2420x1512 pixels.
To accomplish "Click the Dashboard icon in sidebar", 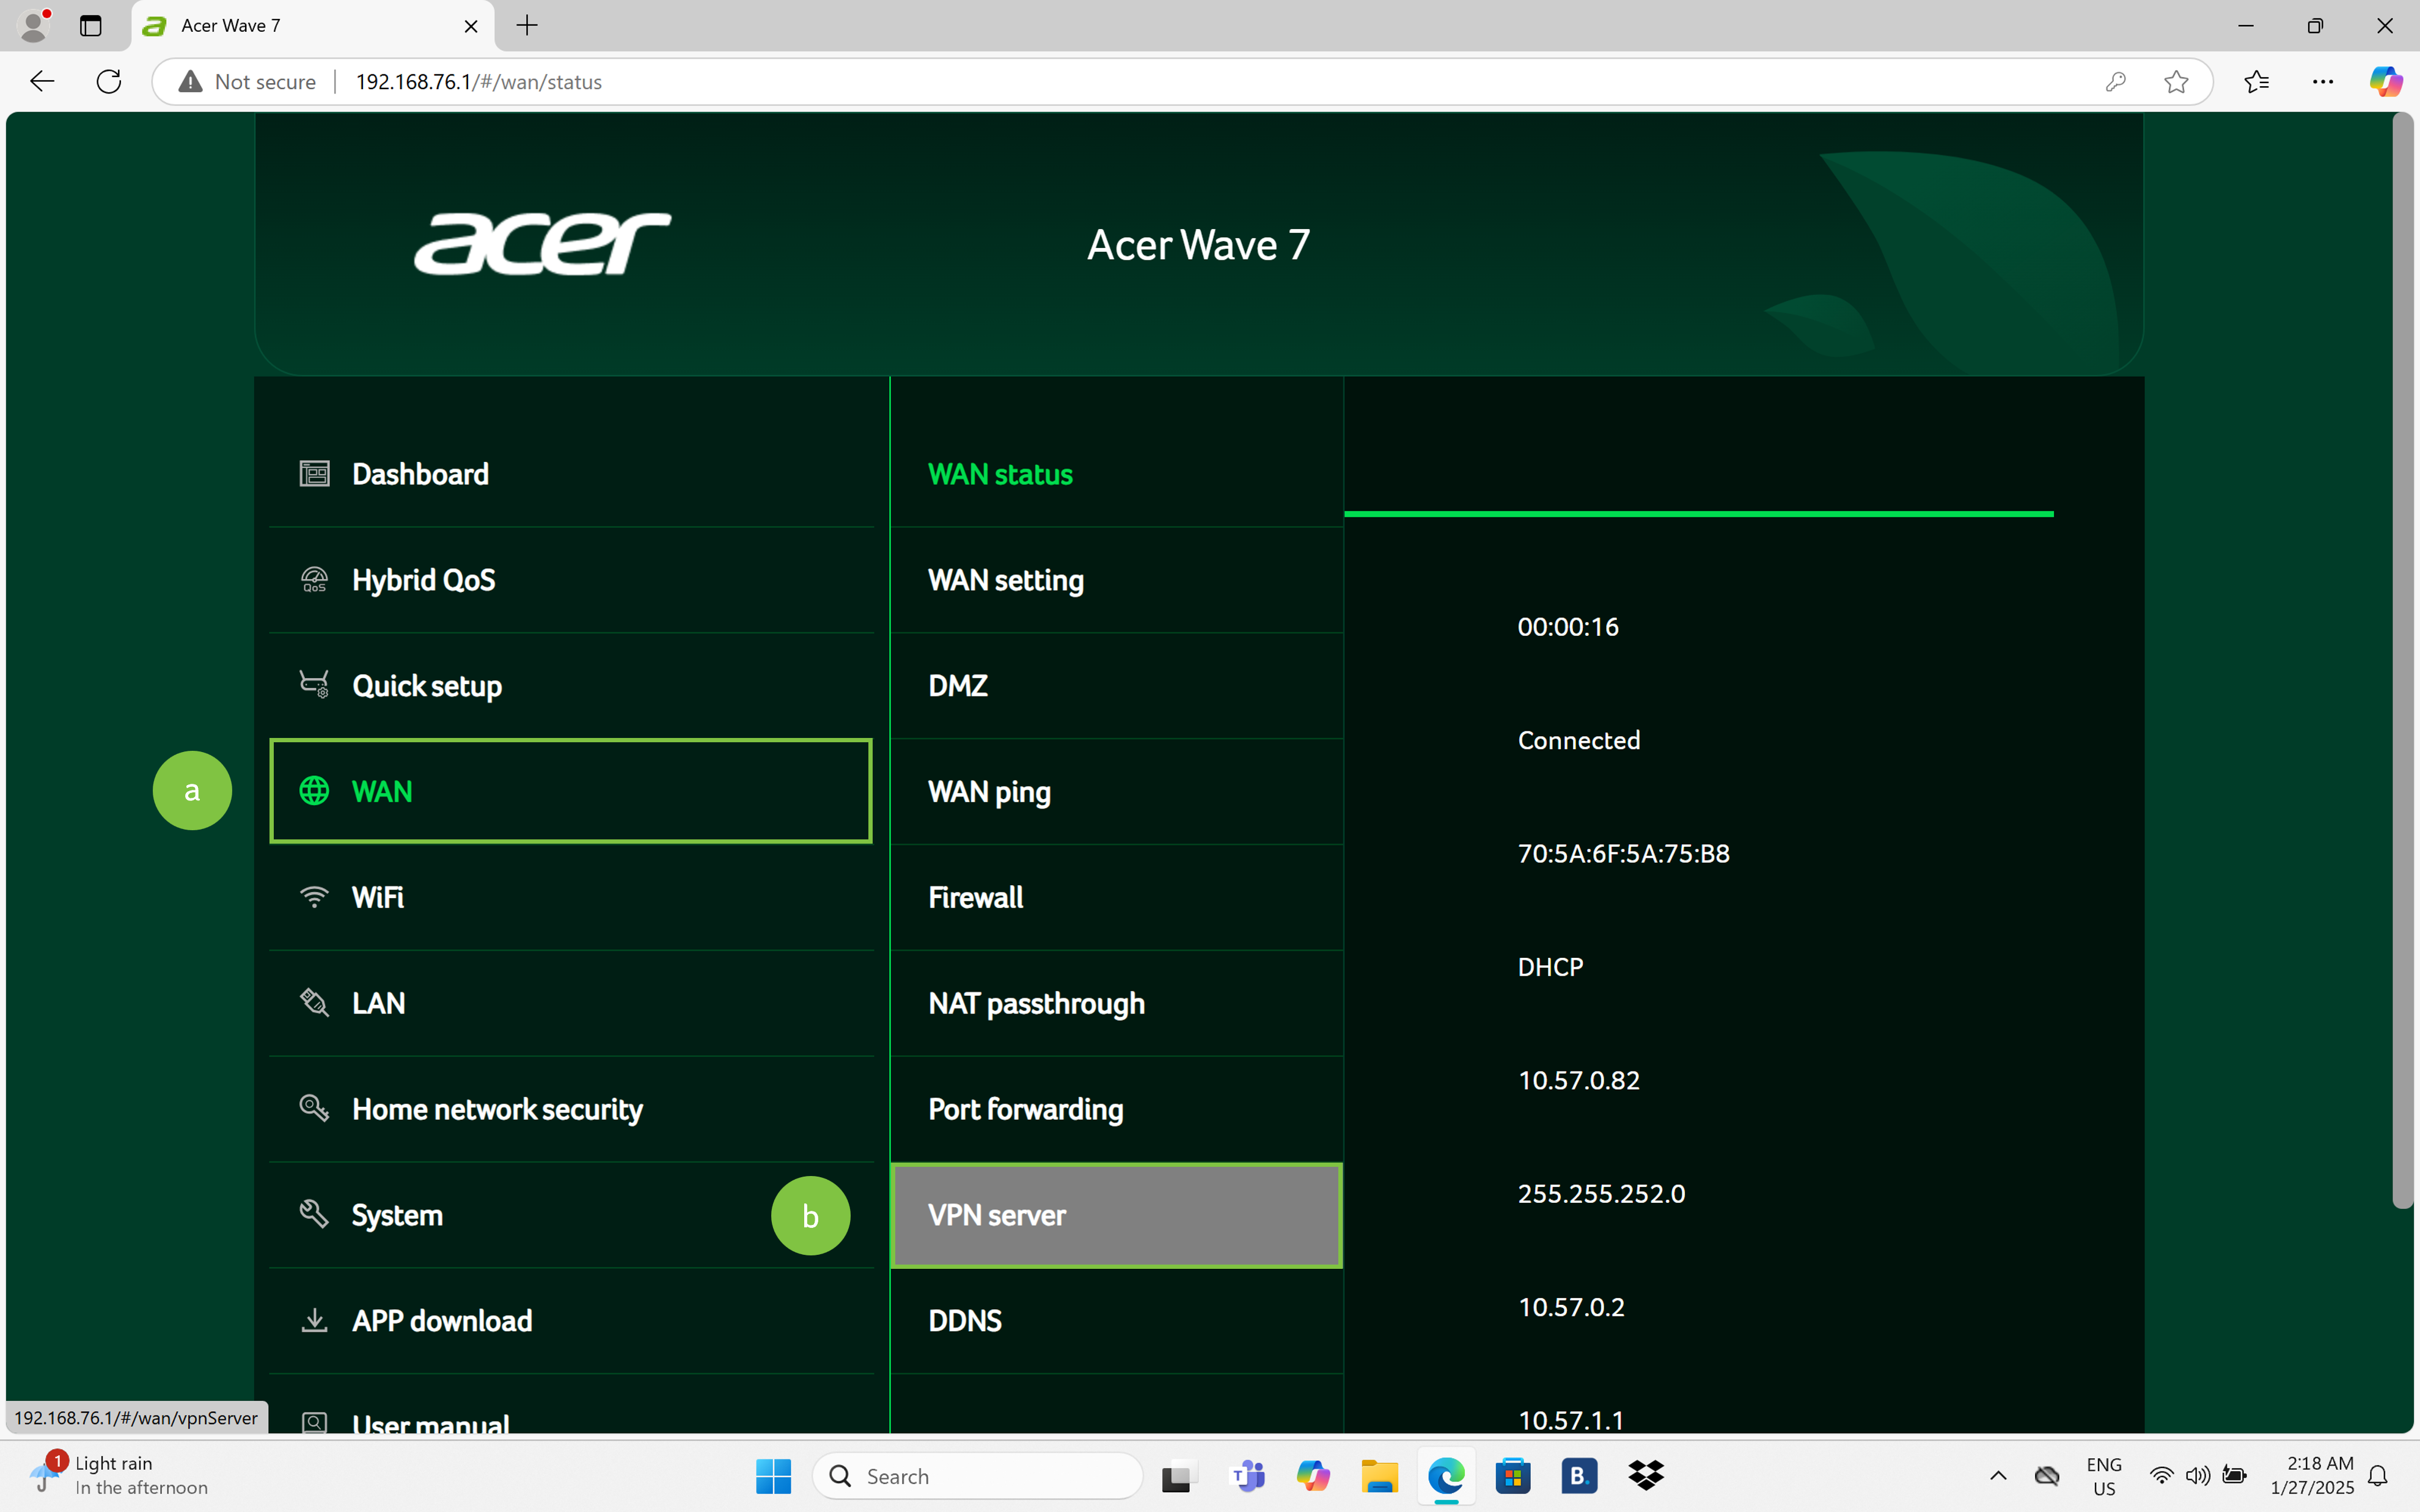I will pos(314,473).
